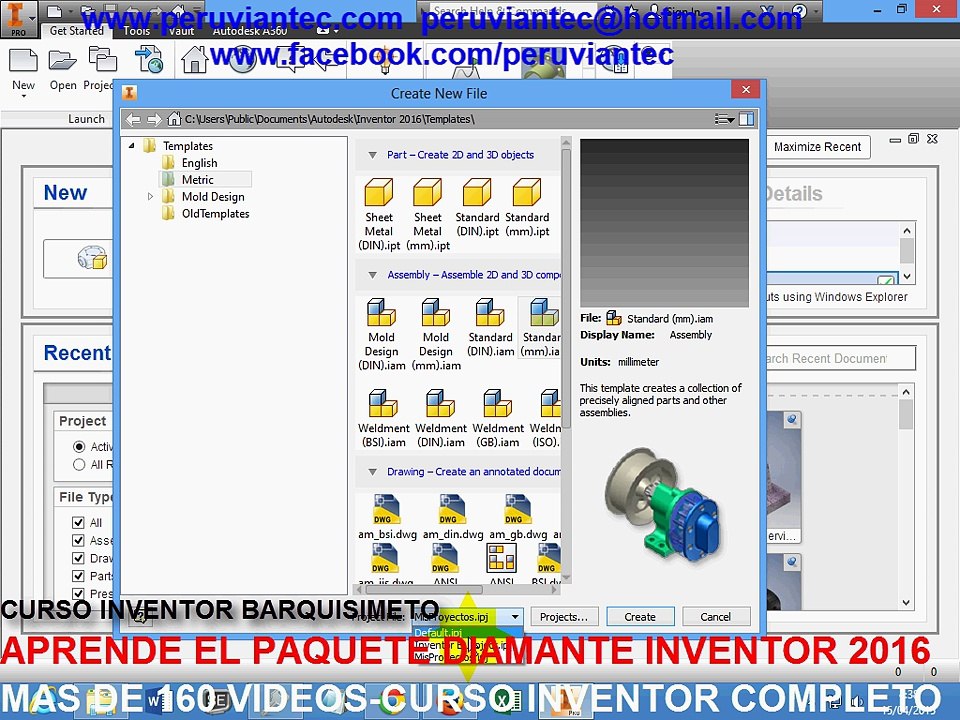Click the Home icon in the ribbon
The width and height of the screenshot is (960, 720).
click(x=195, y=60)
